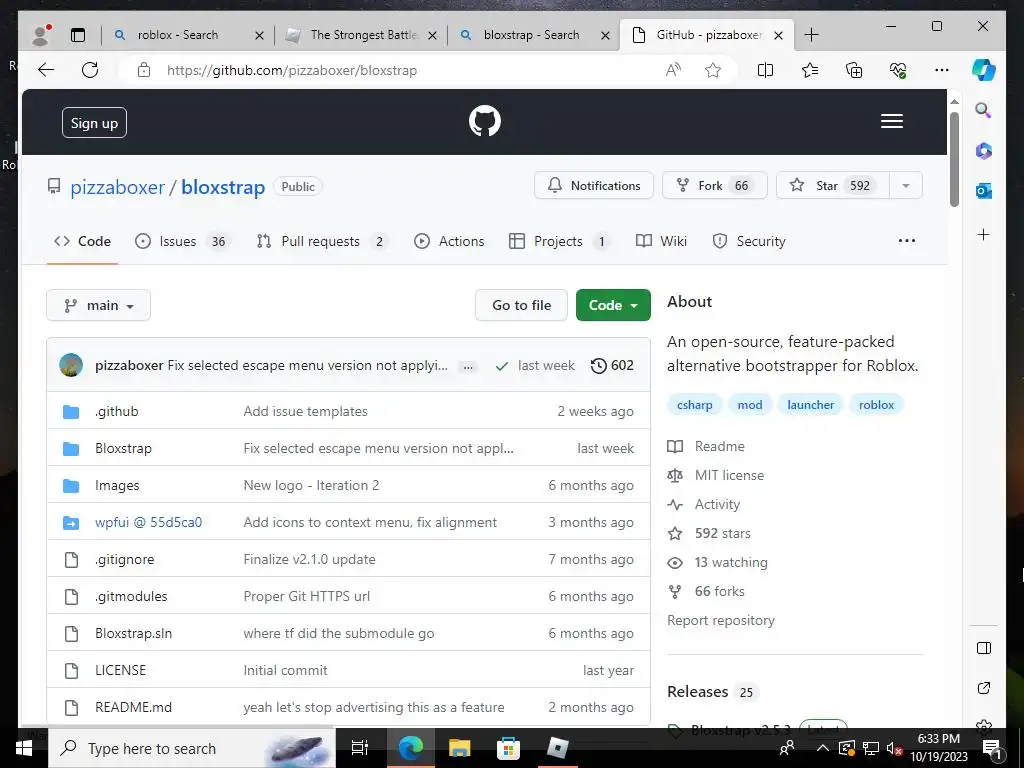
Task: Open the wpfui submodule link
Action: point(148,522)
